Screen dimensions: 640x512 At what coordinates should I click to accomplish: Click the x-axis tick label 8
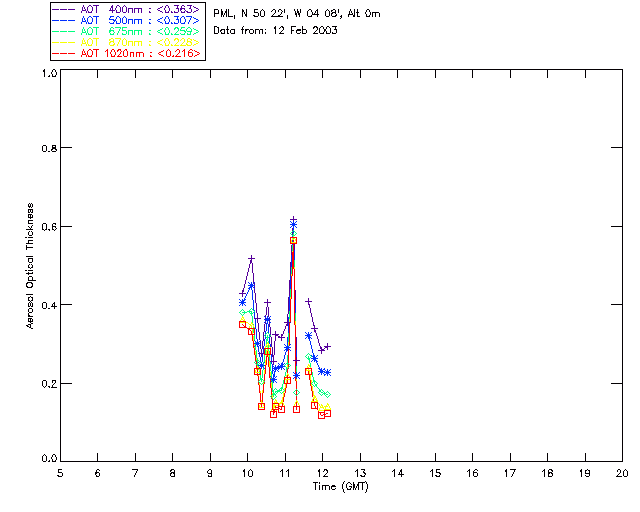tap(173, 473)
